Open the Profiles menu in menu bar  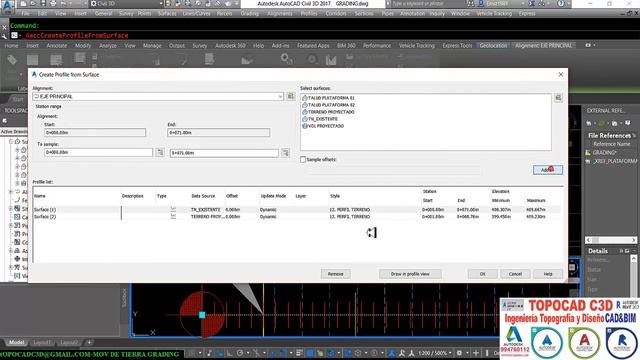pos(309,13)
